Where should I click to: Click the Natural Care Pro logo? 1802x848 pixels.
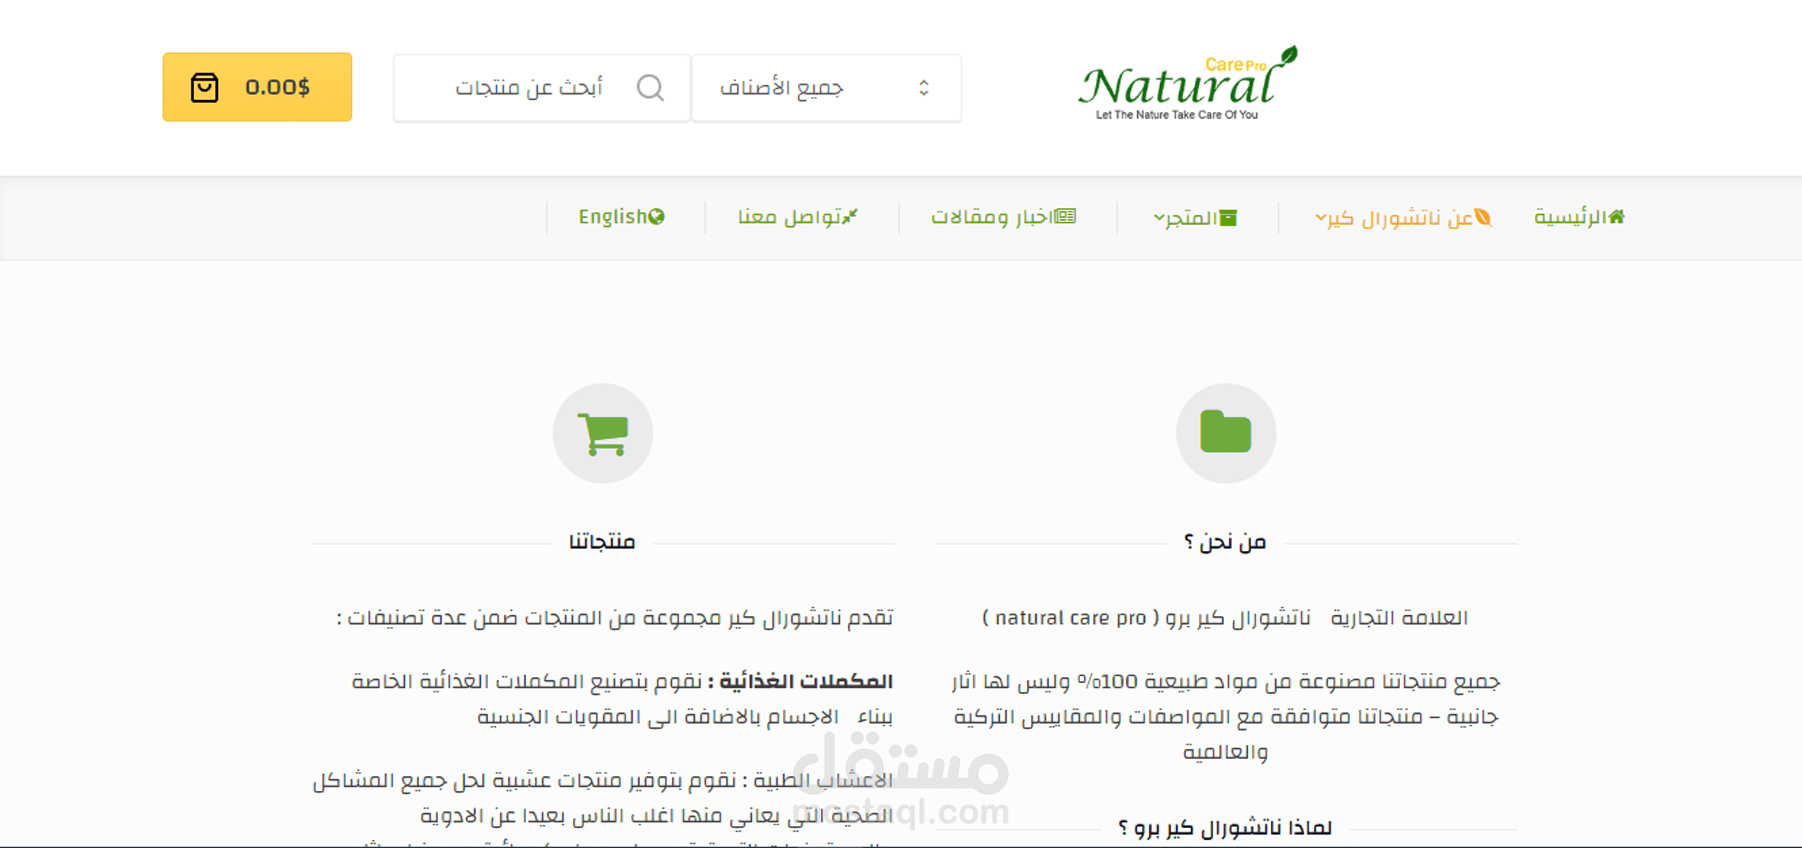(1188, 84)
